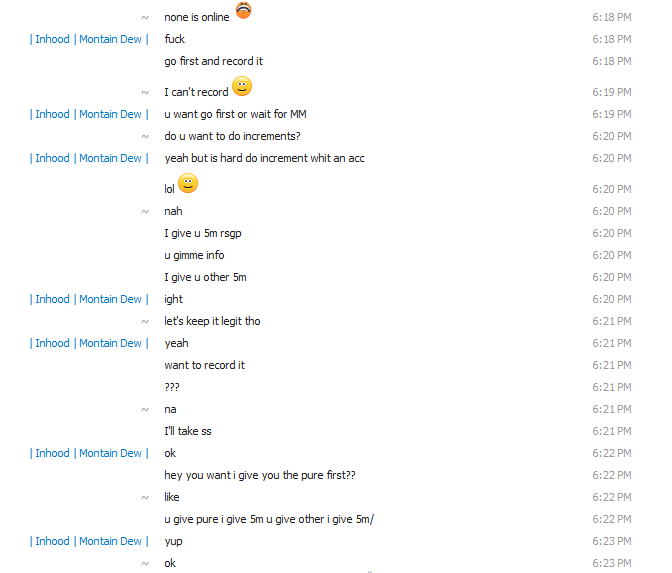Click the message 'let's keep it legit tho'
The height and width of the screenshot is (573, 672).
pyautogui.click(x=212, y=321)
